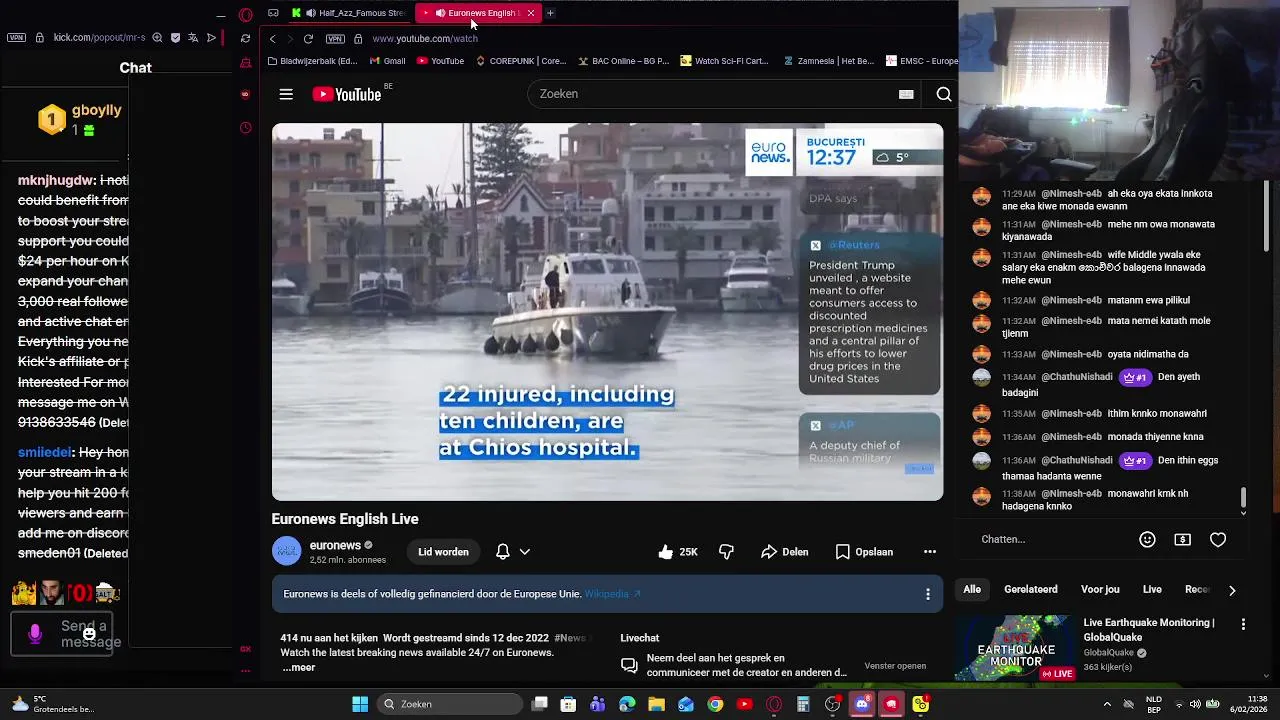This screenshot has height=720, width=1280.
Task: Like the Euronews video (25K)
Action: point(677,552)
